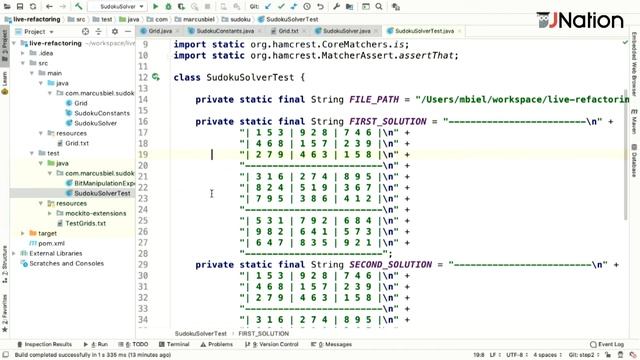Screen dimensions: 640x360
Task: Collapse the main folder
Action: 32,73
